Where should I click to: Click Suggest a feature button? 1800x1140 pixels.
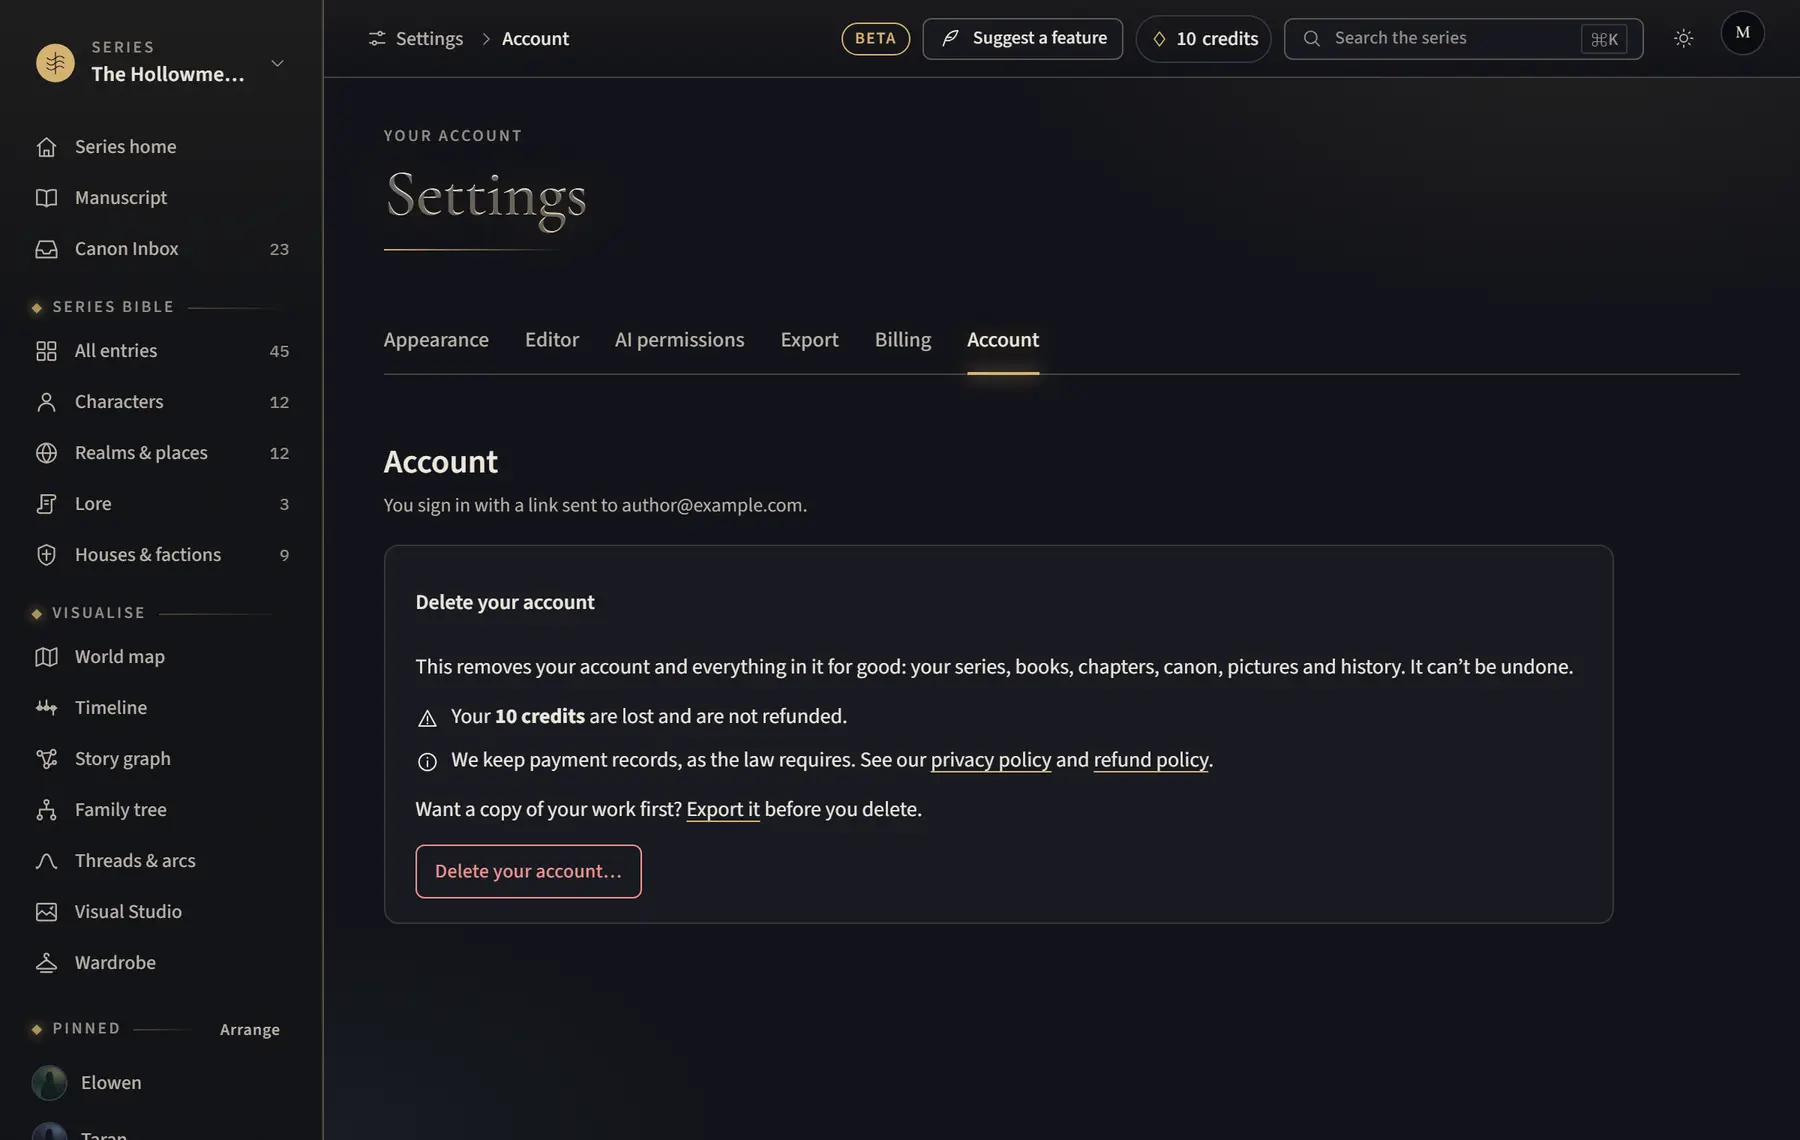(x=1022, y=39)
